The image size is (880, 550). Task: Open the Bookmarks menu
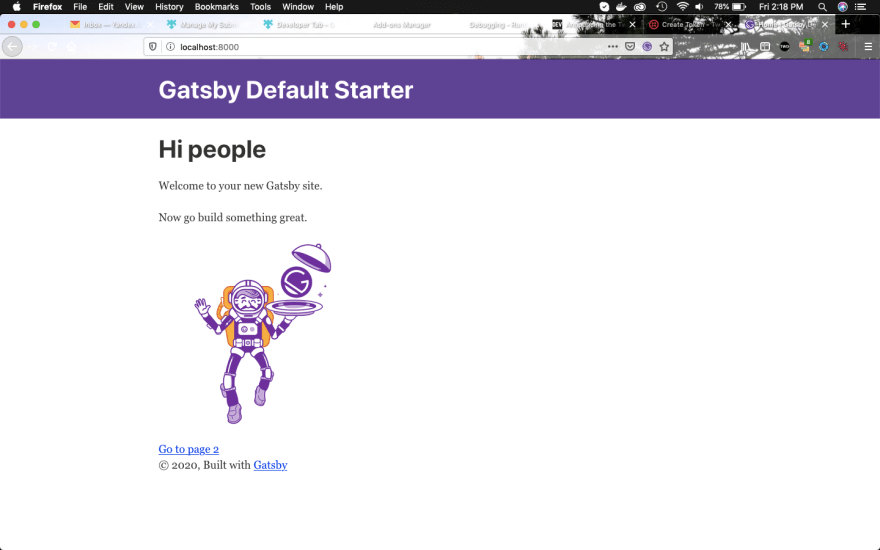217,7
